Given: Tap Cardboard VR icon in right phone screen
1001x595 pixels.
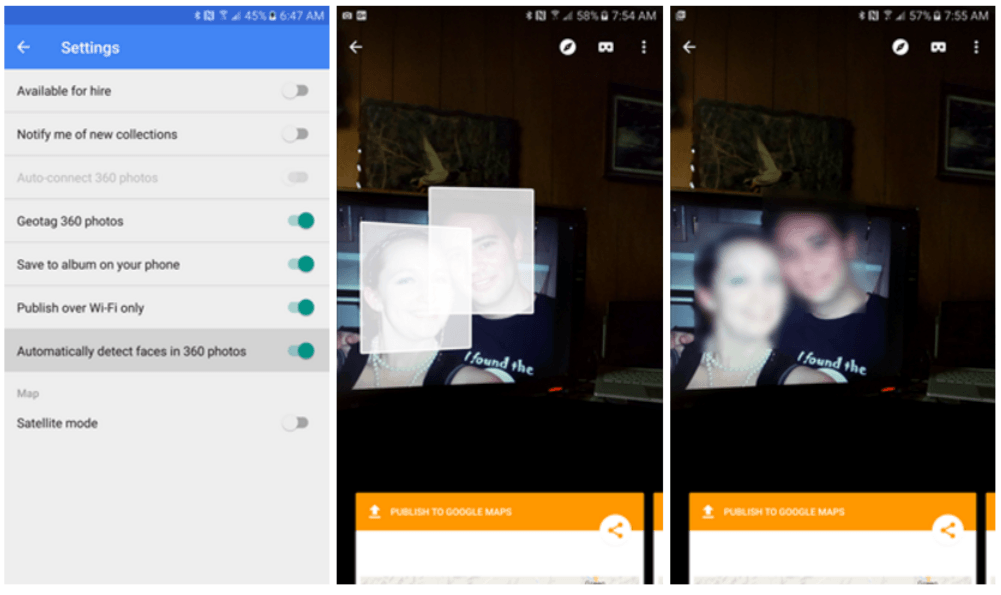Looking at the screenshot, I should (x=939, y=47).
